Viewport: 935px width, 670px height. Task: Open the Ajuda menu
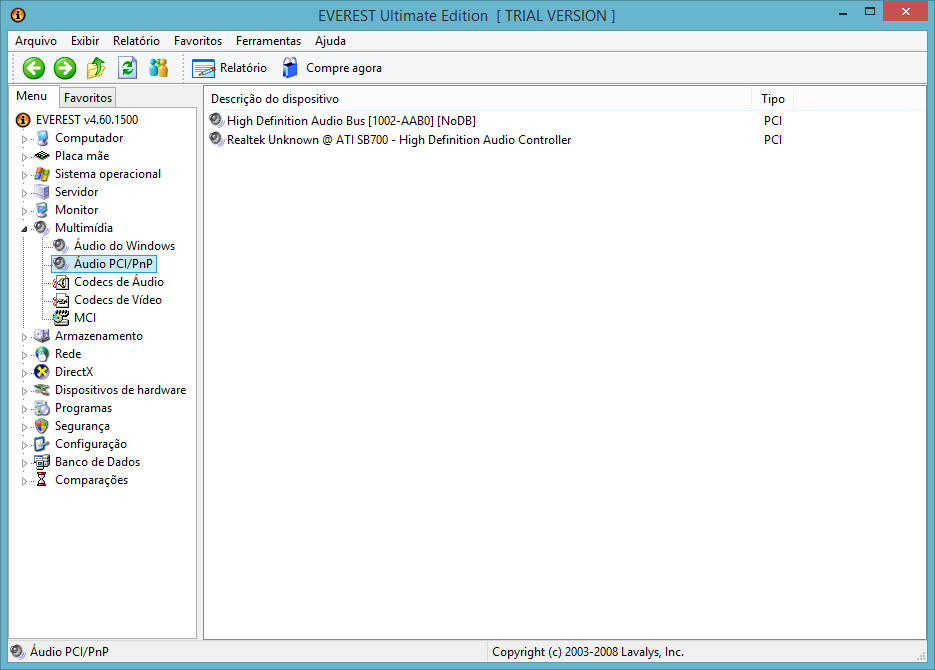pos(330,41)
